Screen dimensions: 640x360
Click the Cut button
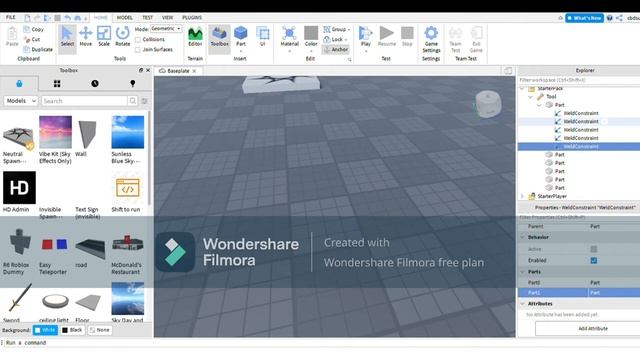click(x=32, y=40)
